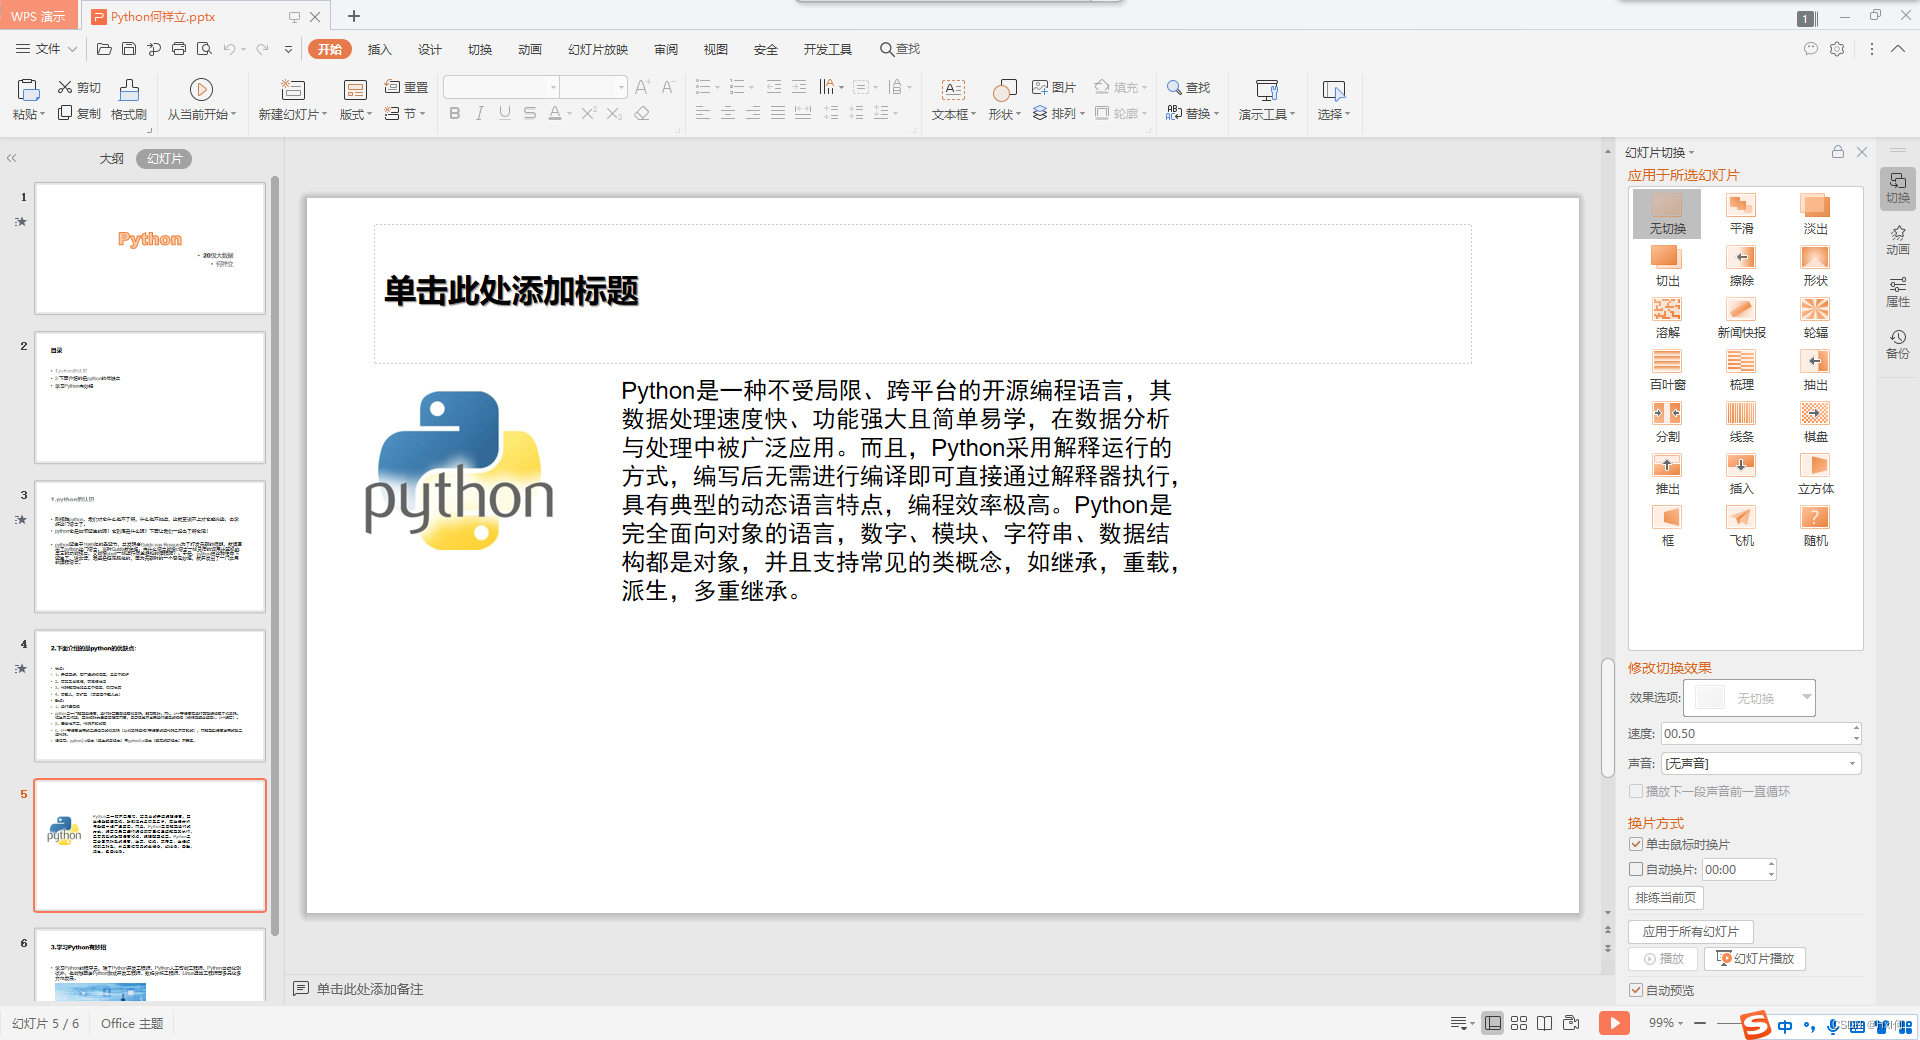Switch to slide sorter view icon

click(x=1518, y=1023)
